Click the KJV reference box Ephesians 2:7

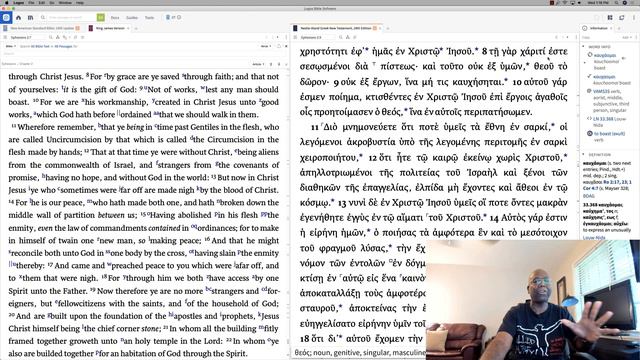click(x=28, y=37)
